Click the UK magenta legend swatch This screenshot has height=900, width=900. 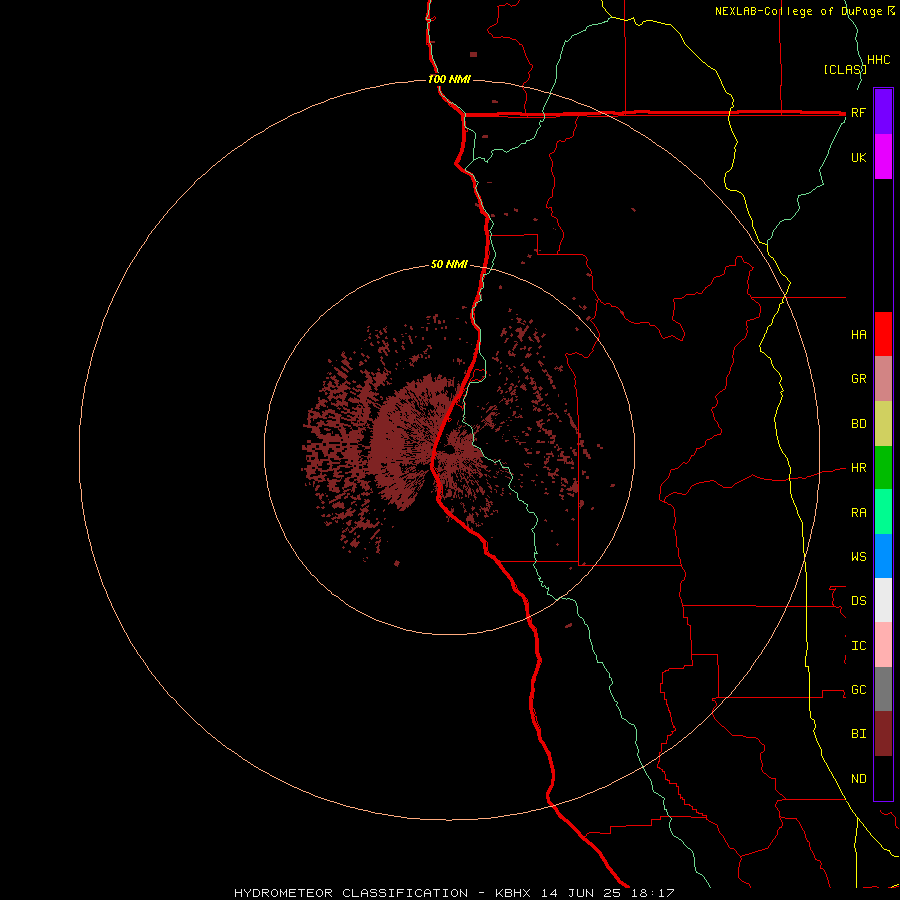[883, 157]
